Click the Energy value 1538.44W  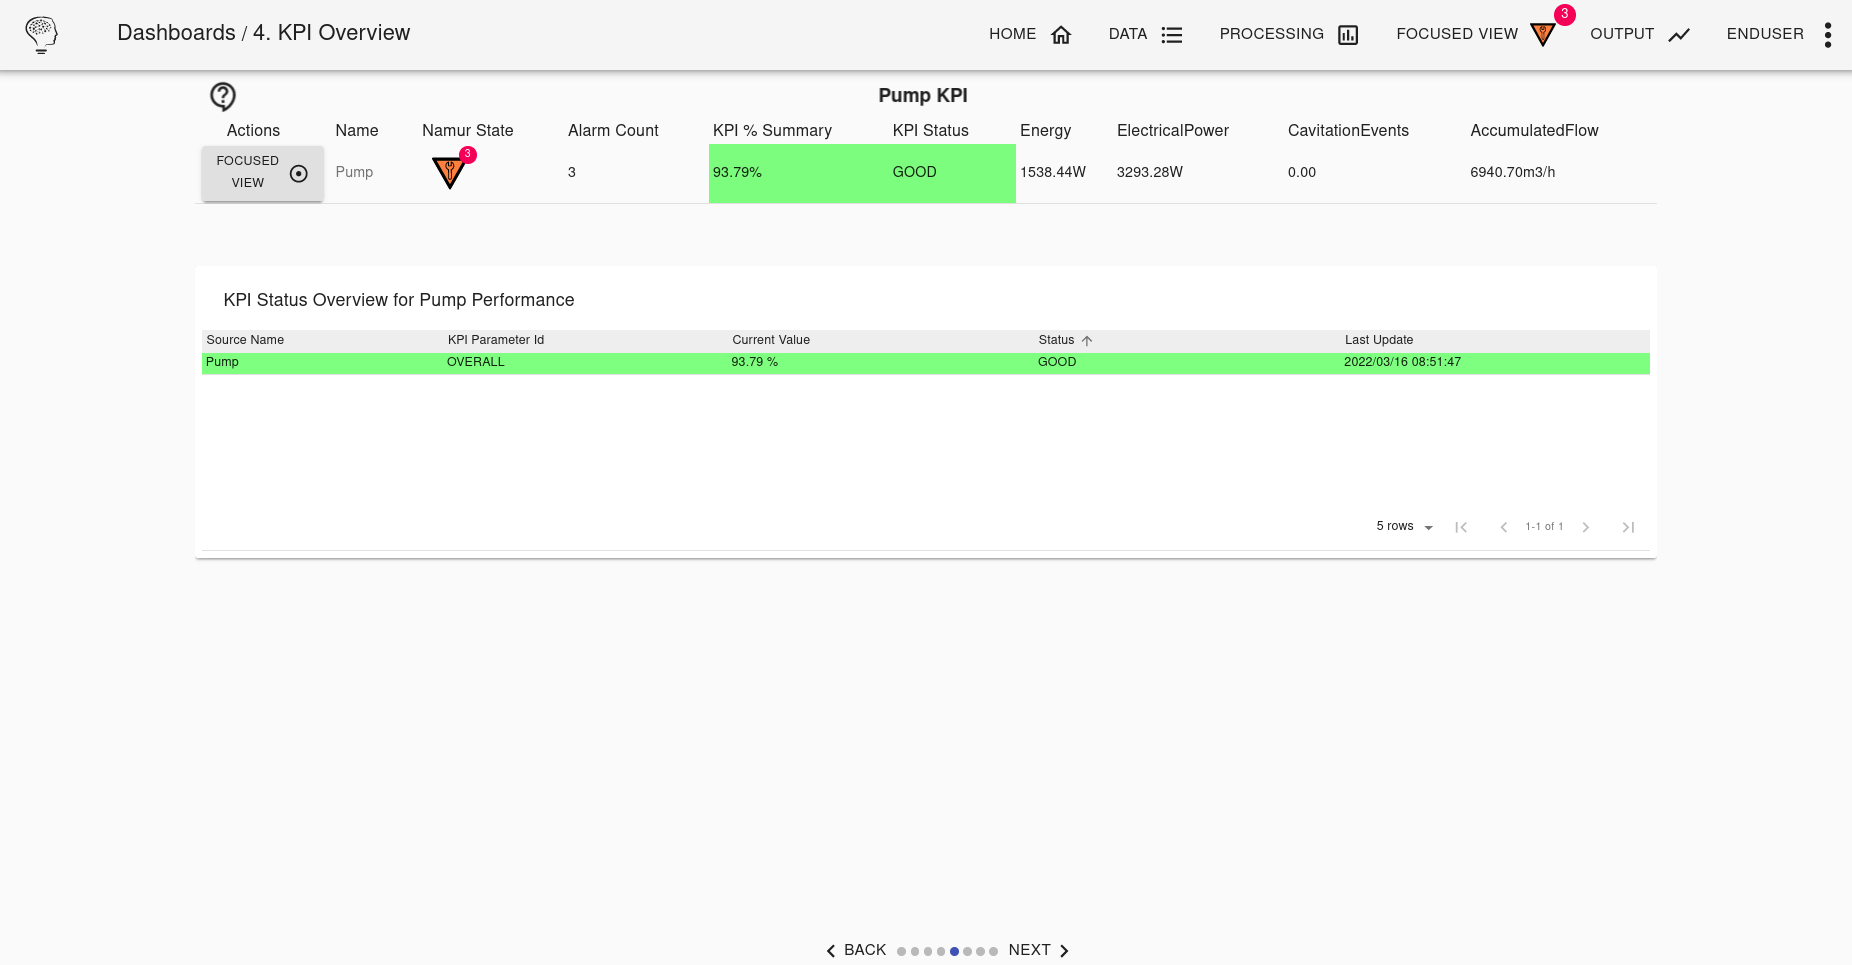[x=1053, y=172]
